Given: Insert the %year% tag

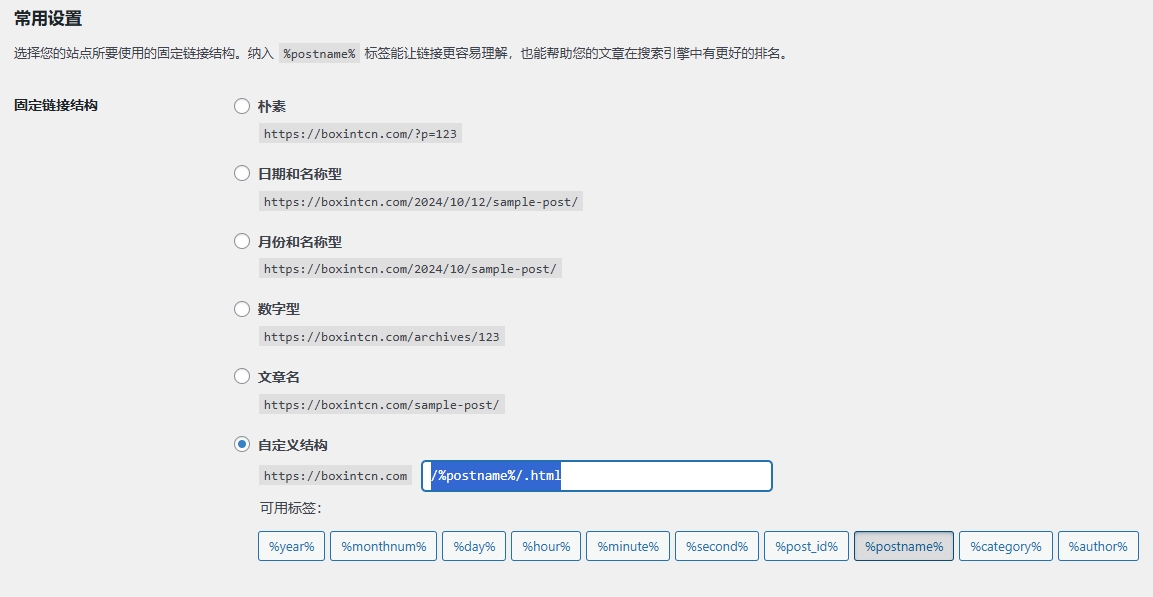Looking at the screenshot, I should pyautogui.click(x=291, y=546).
